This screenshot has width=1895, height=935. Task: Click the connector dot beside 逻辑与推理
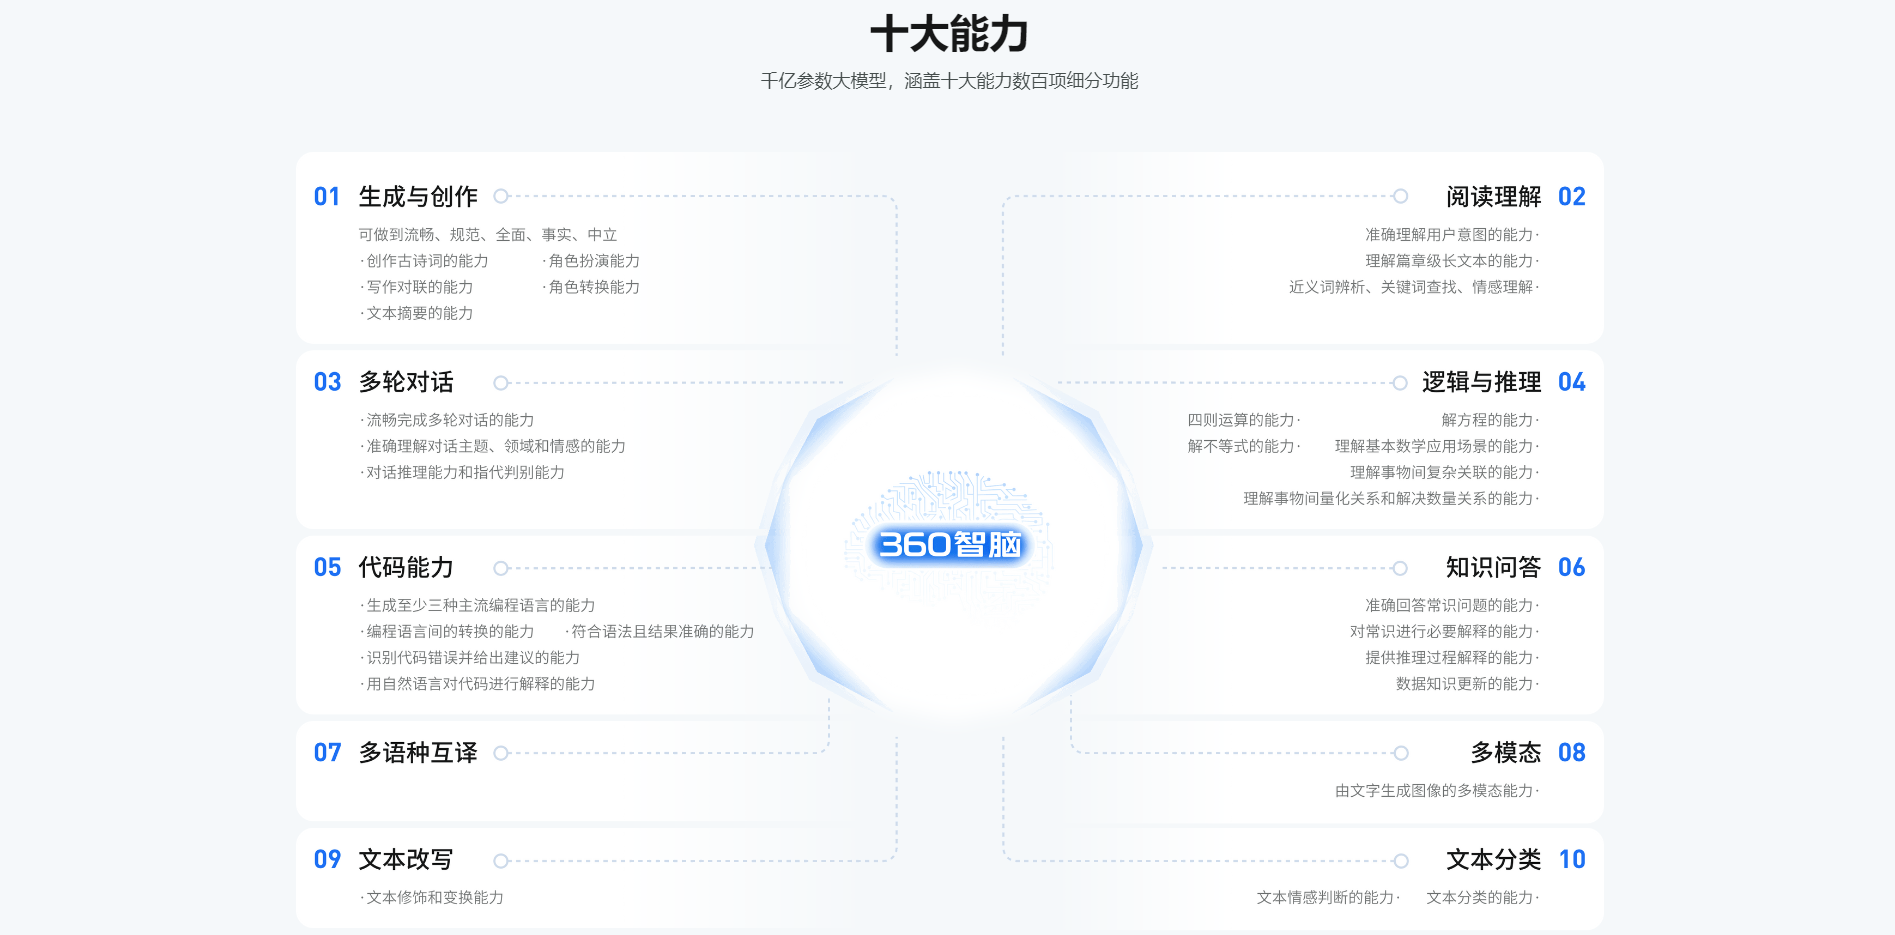point(1399,382)
